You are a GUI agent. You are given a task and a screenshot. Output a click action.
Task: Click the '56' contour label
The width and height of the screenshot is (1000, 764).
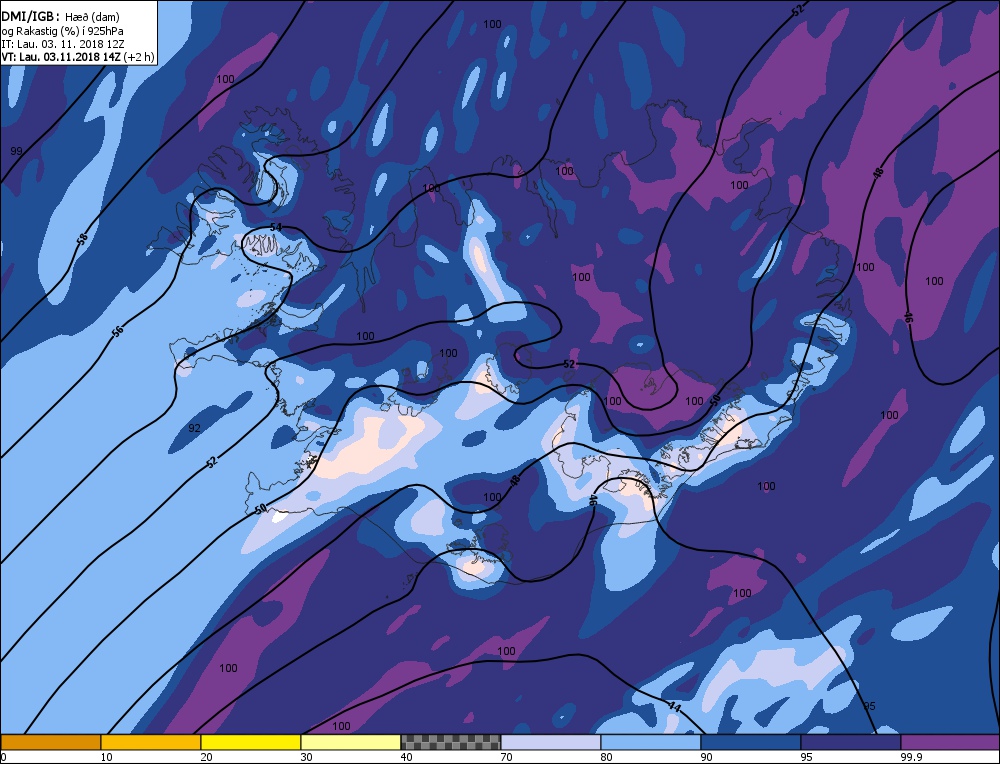(117, 332)
